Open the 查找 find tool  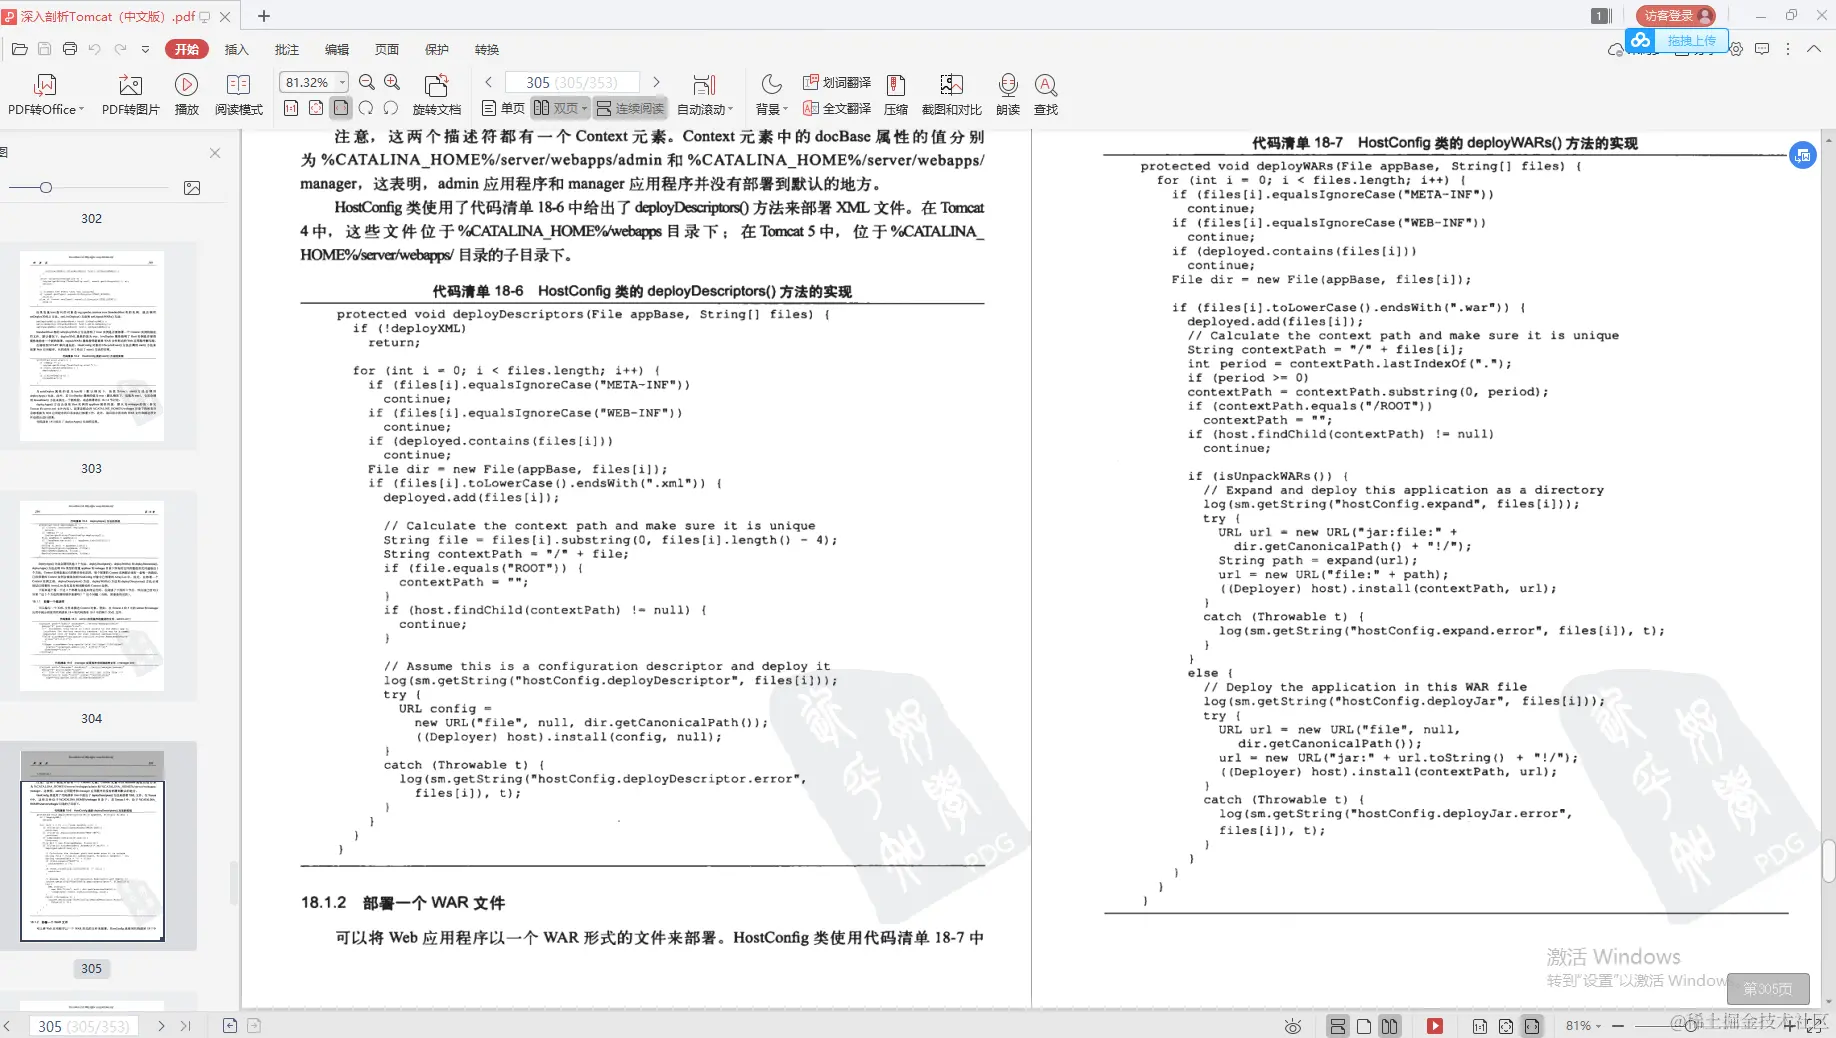tap(1045, 93)
